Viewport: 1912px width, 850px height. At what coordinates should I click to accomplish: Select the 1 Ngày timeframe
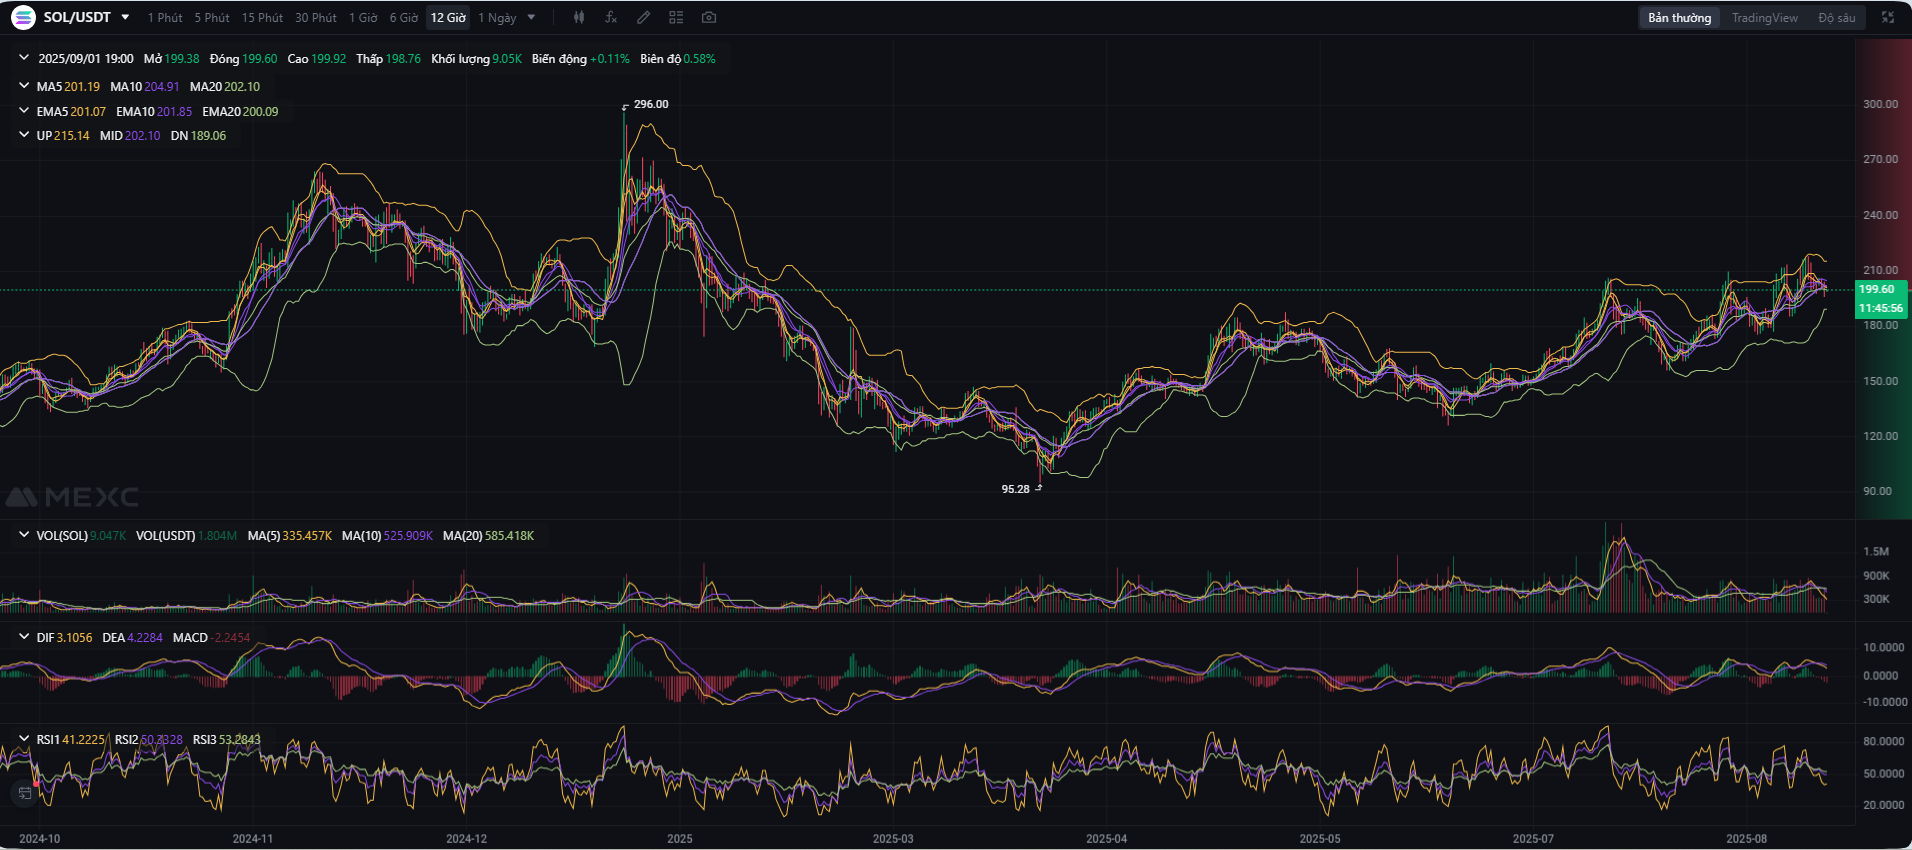tap(497, 17)
